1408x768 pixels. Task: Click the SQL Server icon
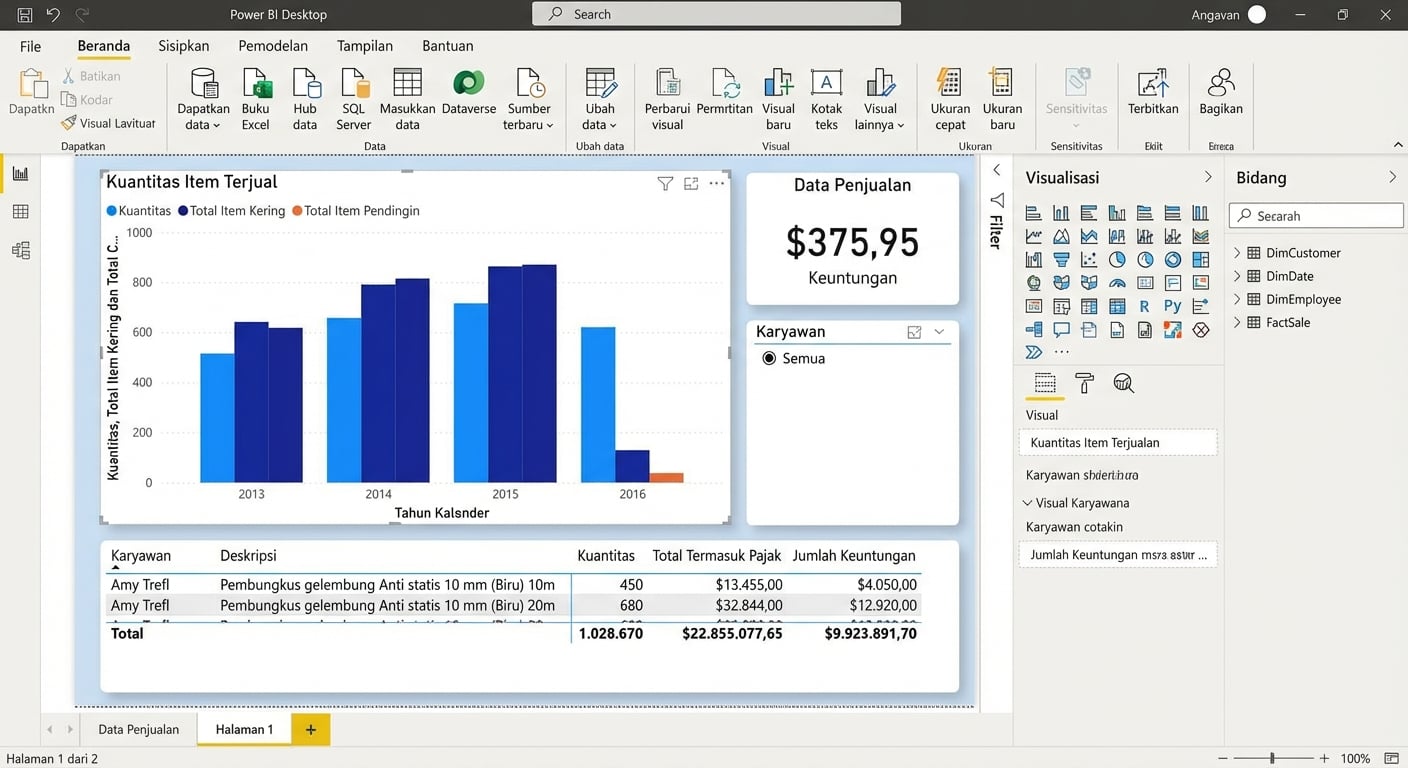point(353,99)
